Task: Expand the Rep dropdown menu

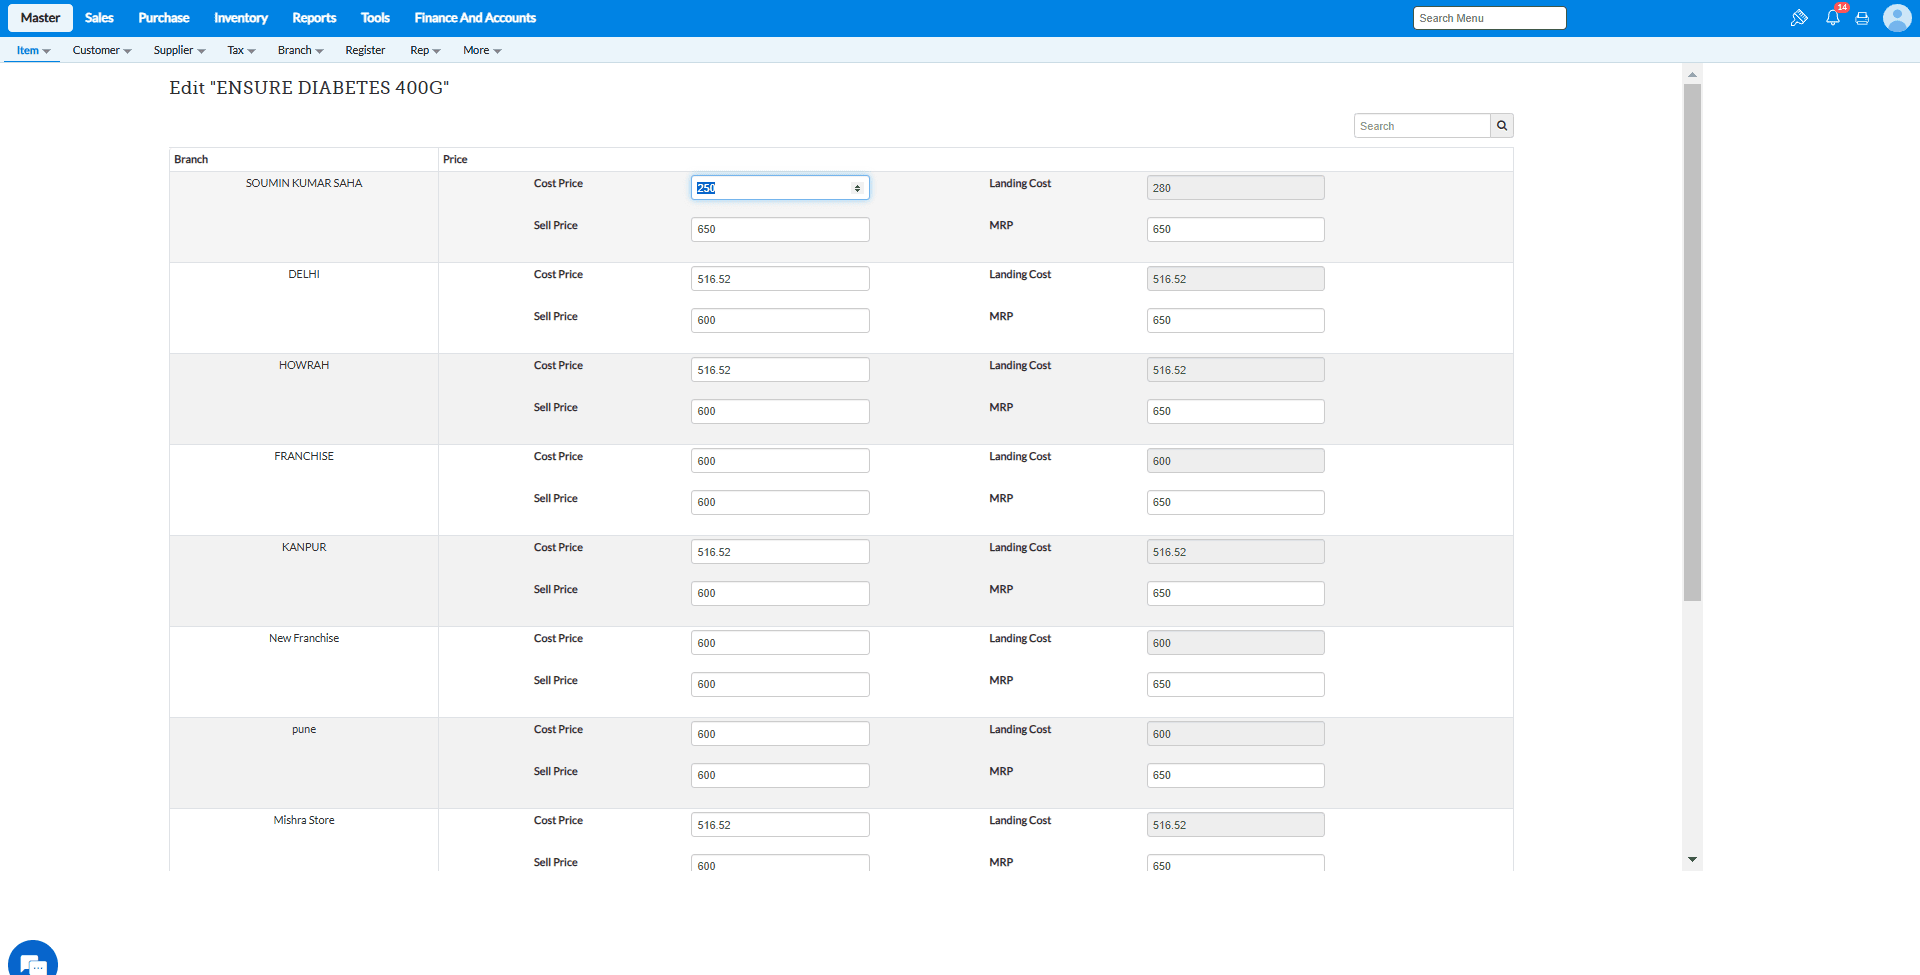Action: [425, 50]
